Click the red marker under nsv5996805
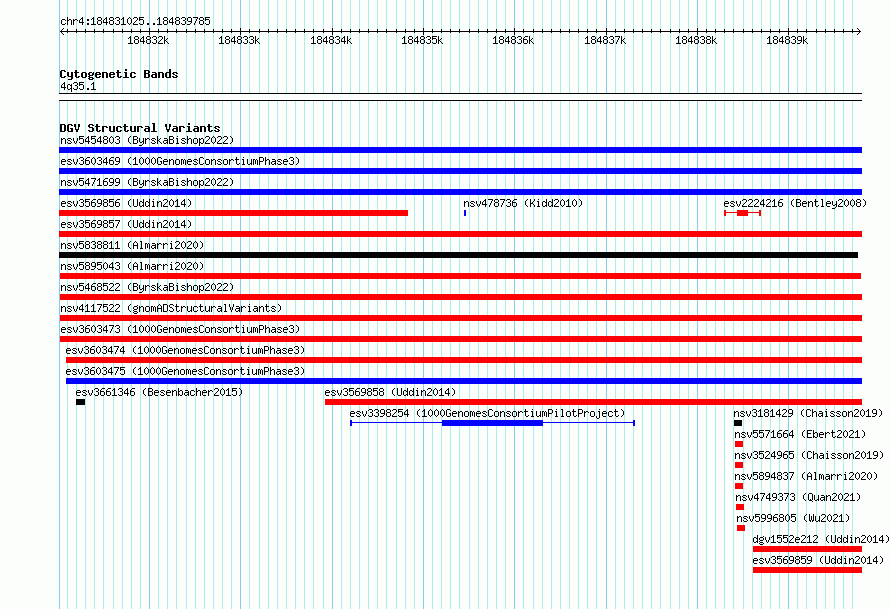Viewport: 890px width, 609px height. pos(741,528)
